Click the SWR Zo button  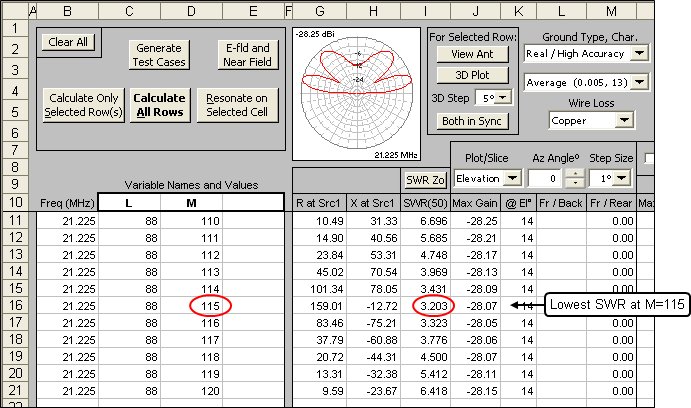(424, 180)
